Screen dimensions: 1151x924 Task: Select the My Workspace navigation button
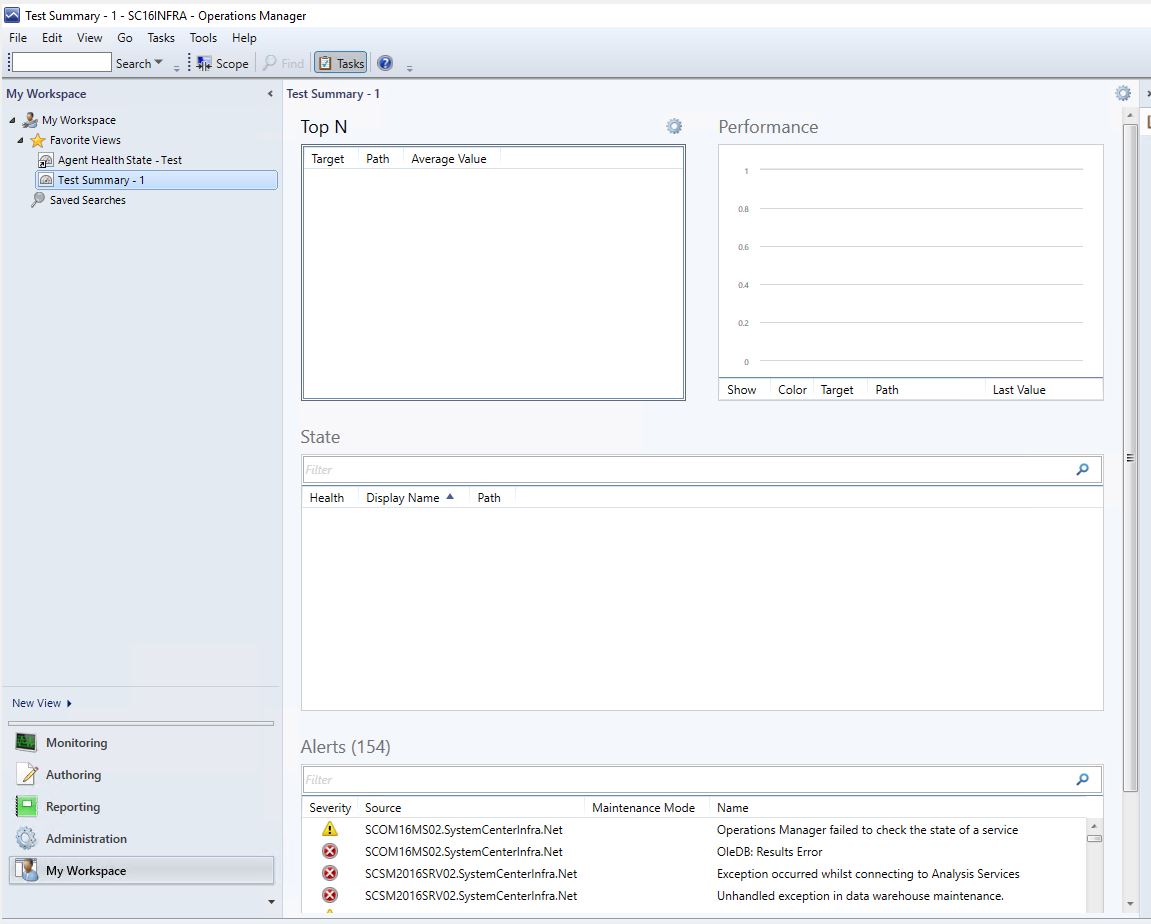tap(141, 870)
